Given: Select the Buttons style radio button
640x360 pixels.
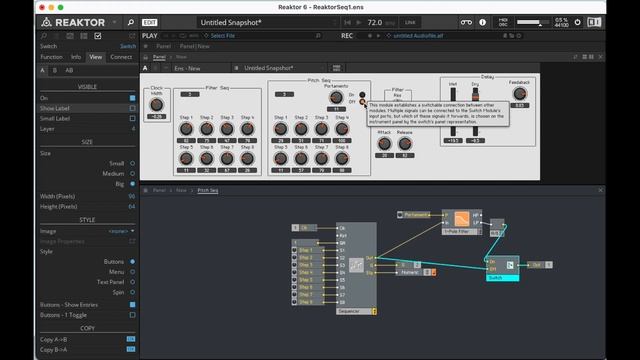Looking at the screenshot, I should click(133, 262).
